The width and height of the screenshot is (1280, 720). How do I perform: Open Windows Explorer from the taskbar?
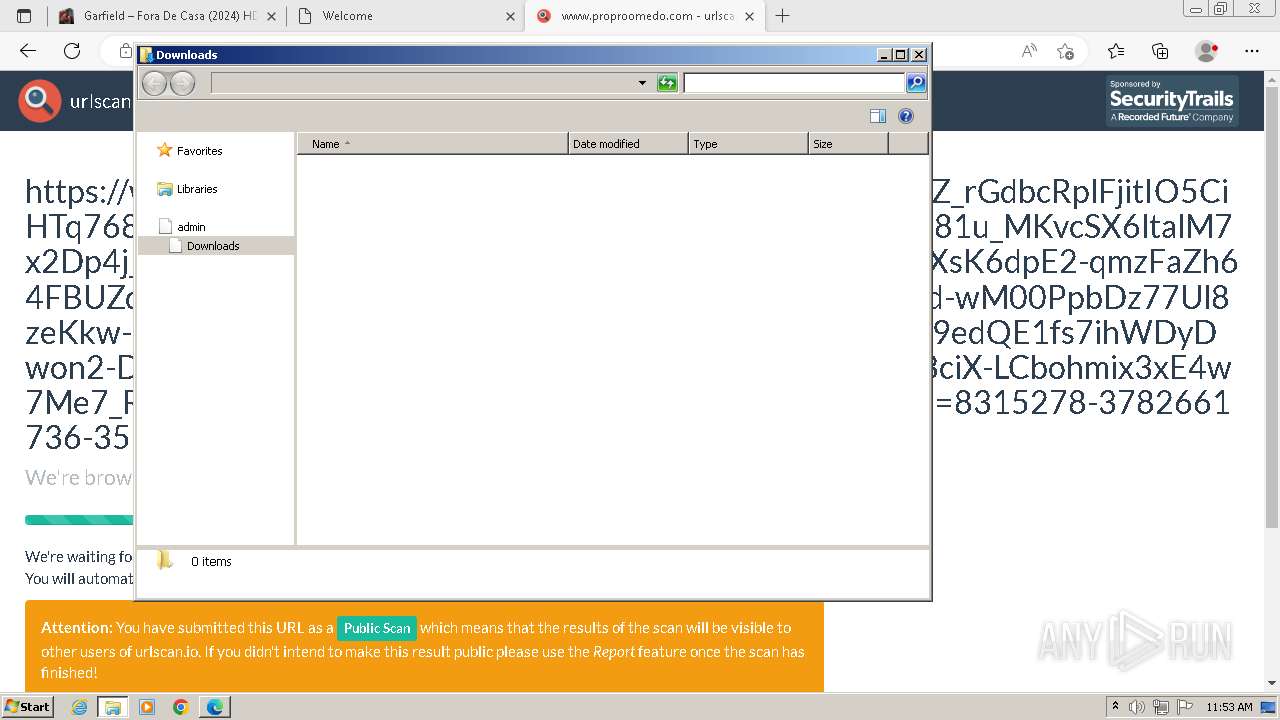tap(113, 707)
